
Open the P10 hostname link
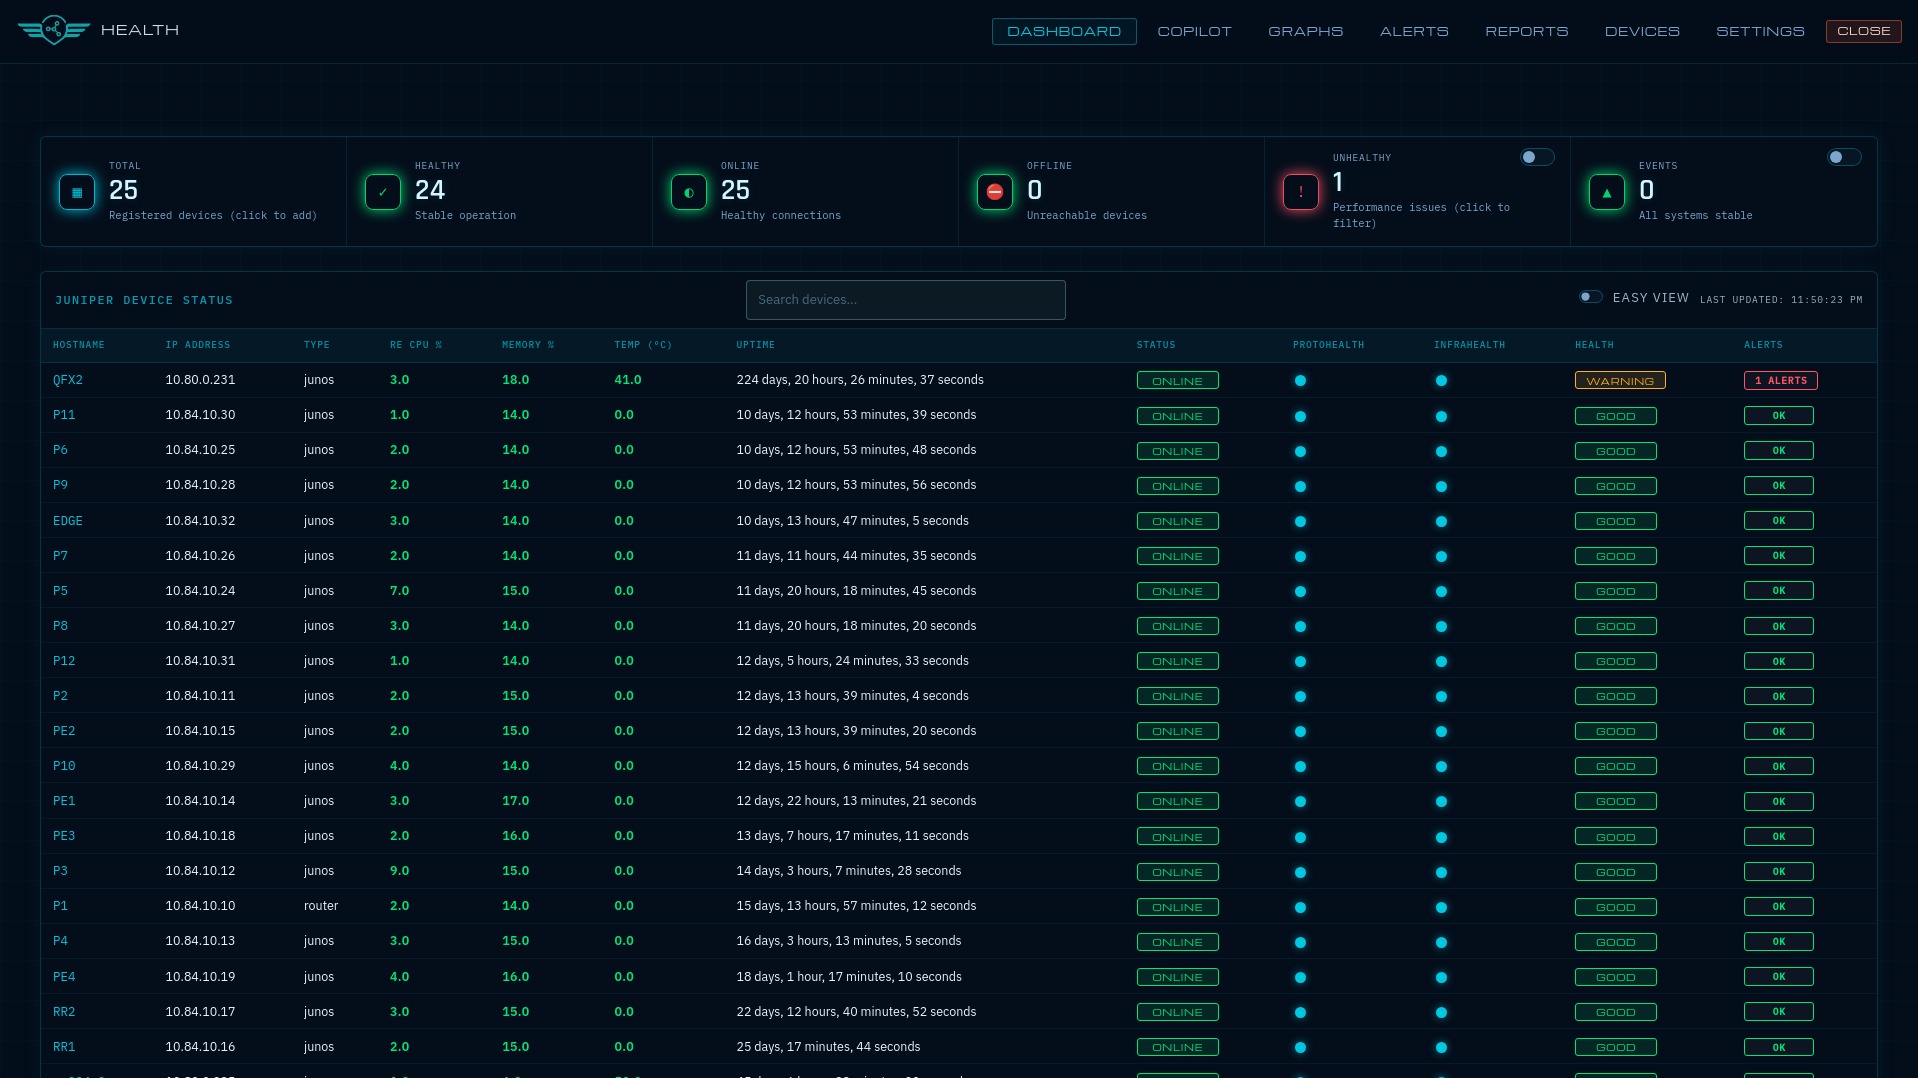coord(64,766)
